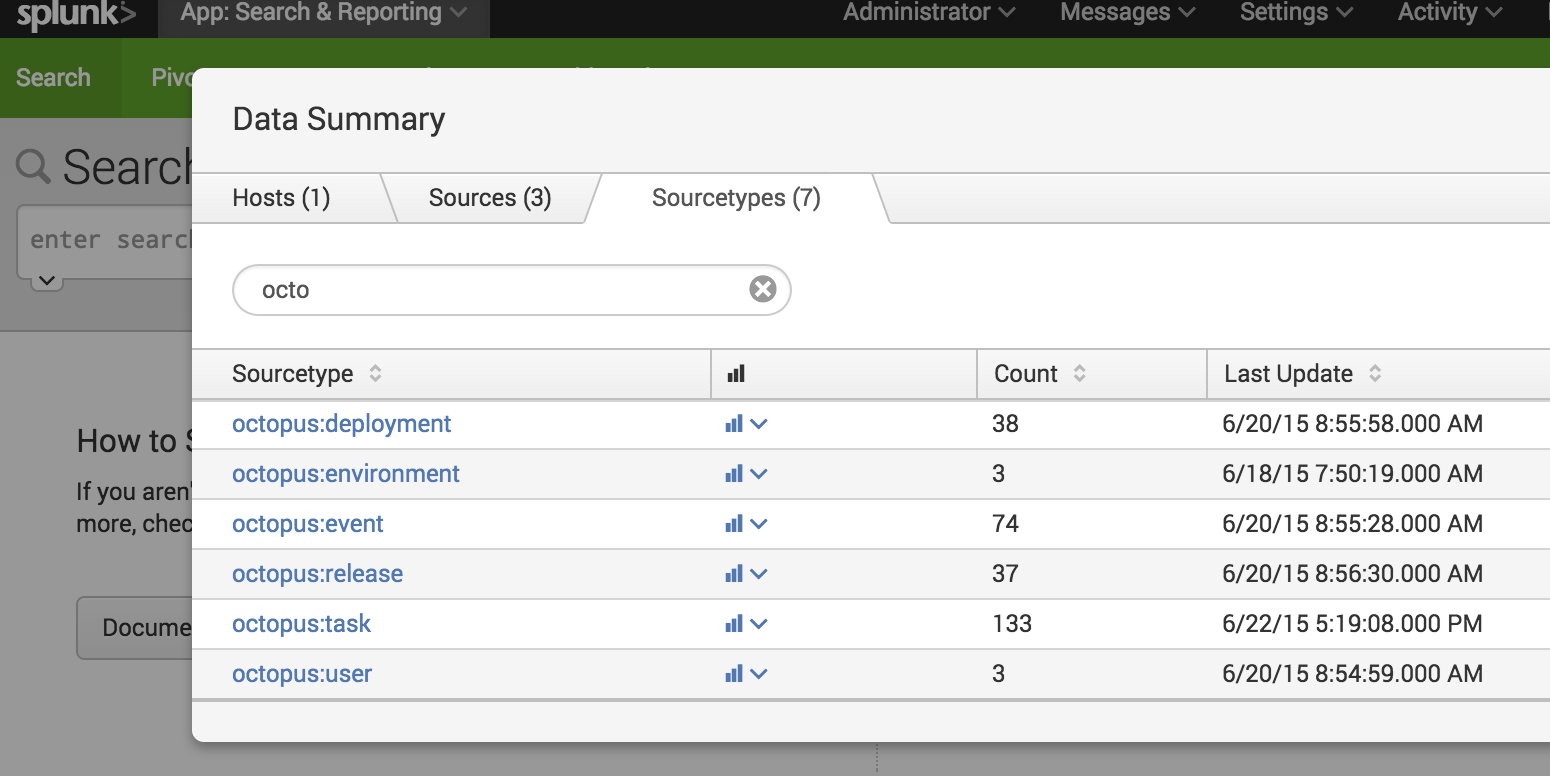Open the sparkline chart for octopus:release
The image size is (1550, 776).
pyautogui.click(x=736, y=573)
